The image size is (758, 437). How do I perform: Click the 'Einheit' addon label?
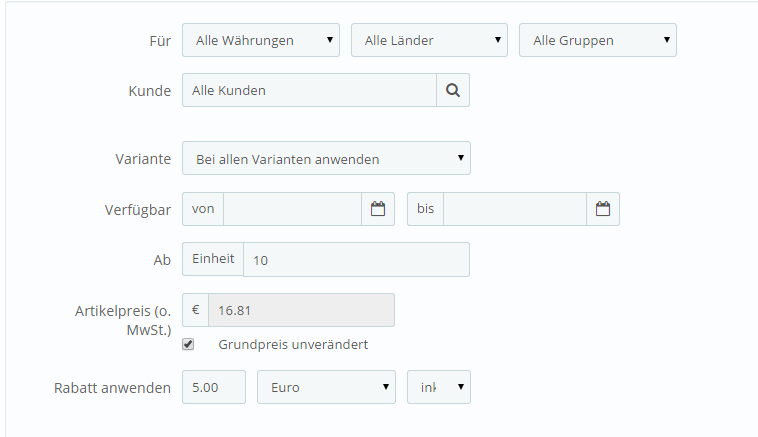point(213,259)
